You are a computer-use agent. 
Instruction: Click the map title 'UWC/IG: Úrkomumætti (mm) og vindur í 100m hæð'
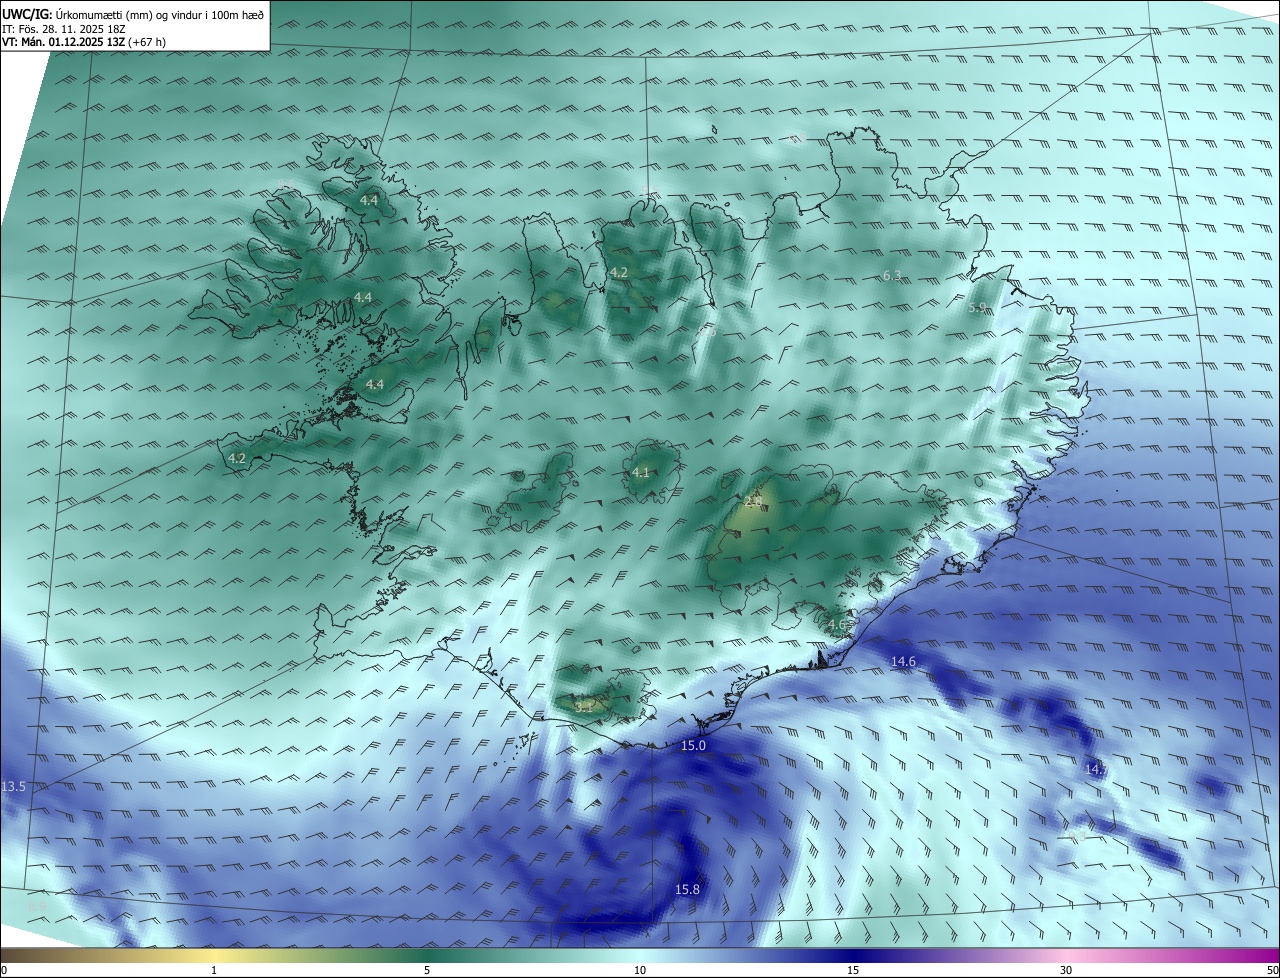133,14
